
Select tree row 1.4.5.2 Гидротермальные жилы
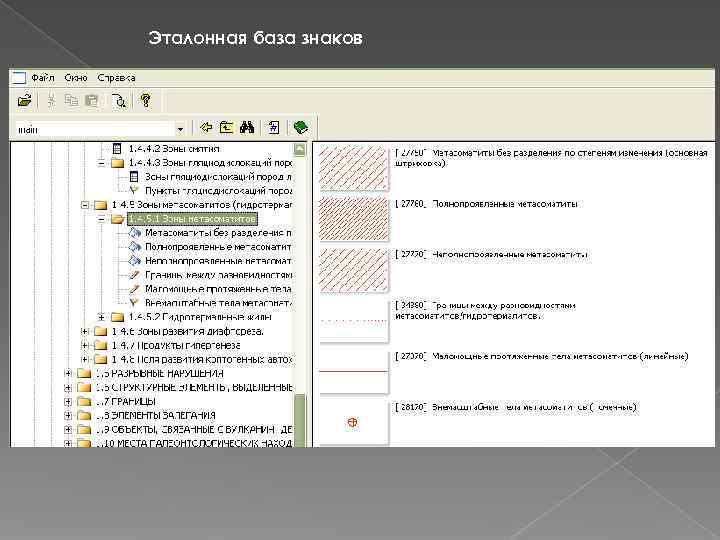[200, 317]
